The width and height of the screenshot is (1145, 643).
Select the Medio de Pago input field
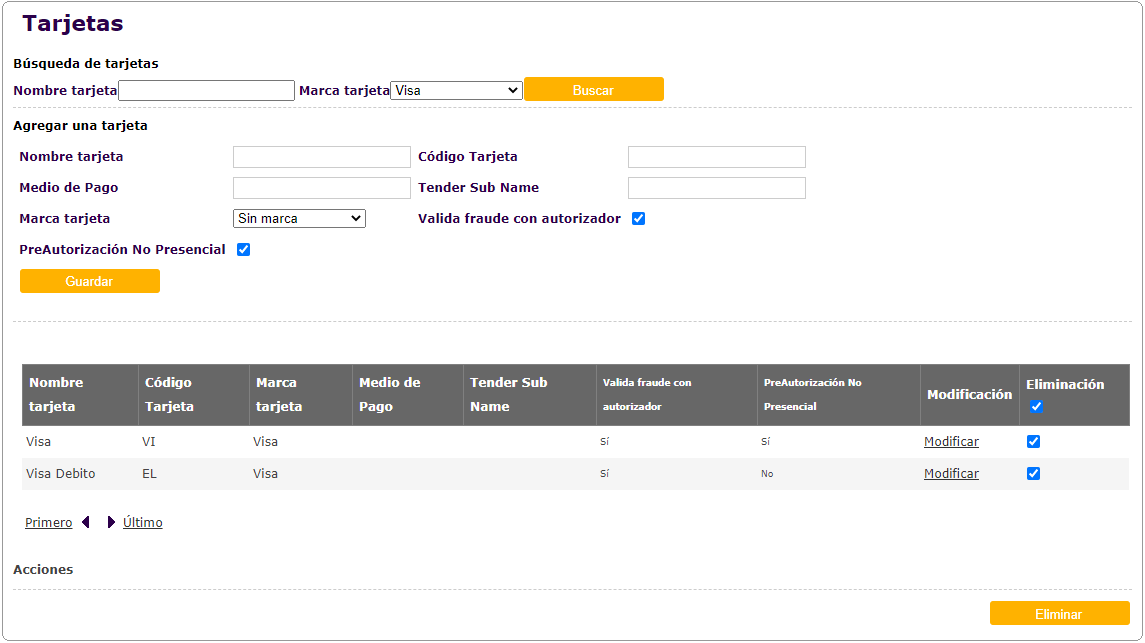pos(321,188)
